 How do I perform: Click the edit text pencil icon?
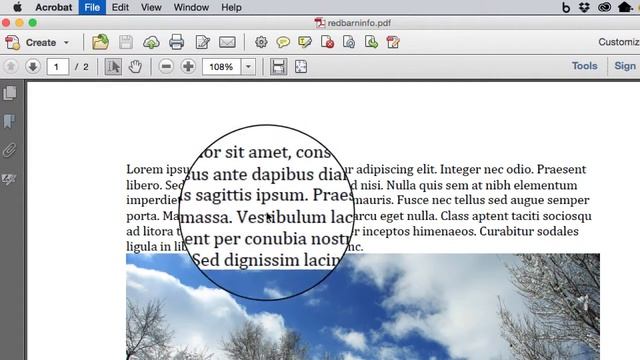pos(202,42)
